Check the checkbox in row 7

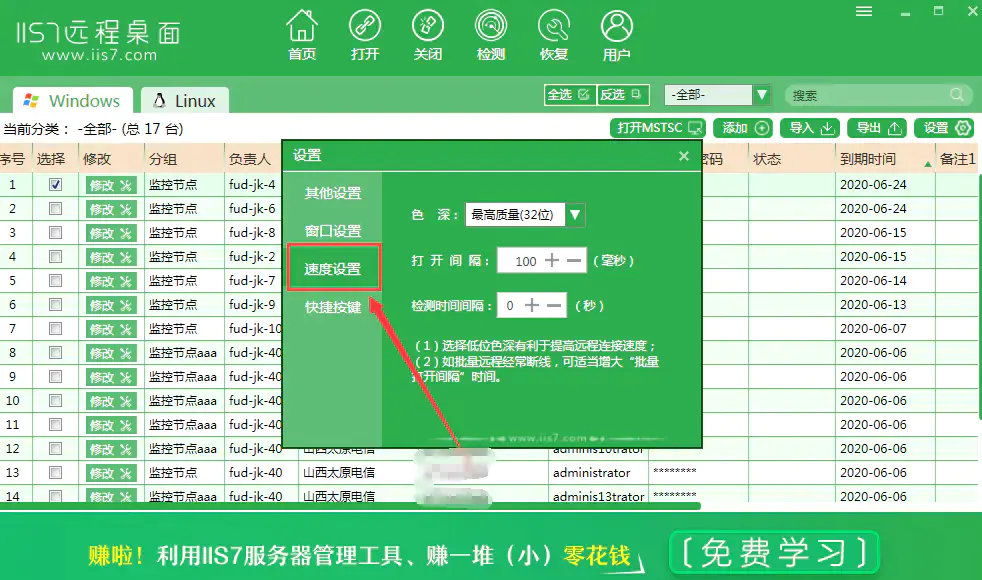(x=56, y=328)
